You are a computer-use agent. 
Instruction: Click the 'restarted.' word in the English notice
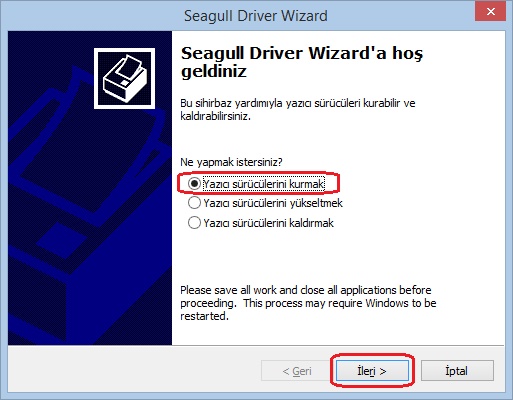(204, 316)
